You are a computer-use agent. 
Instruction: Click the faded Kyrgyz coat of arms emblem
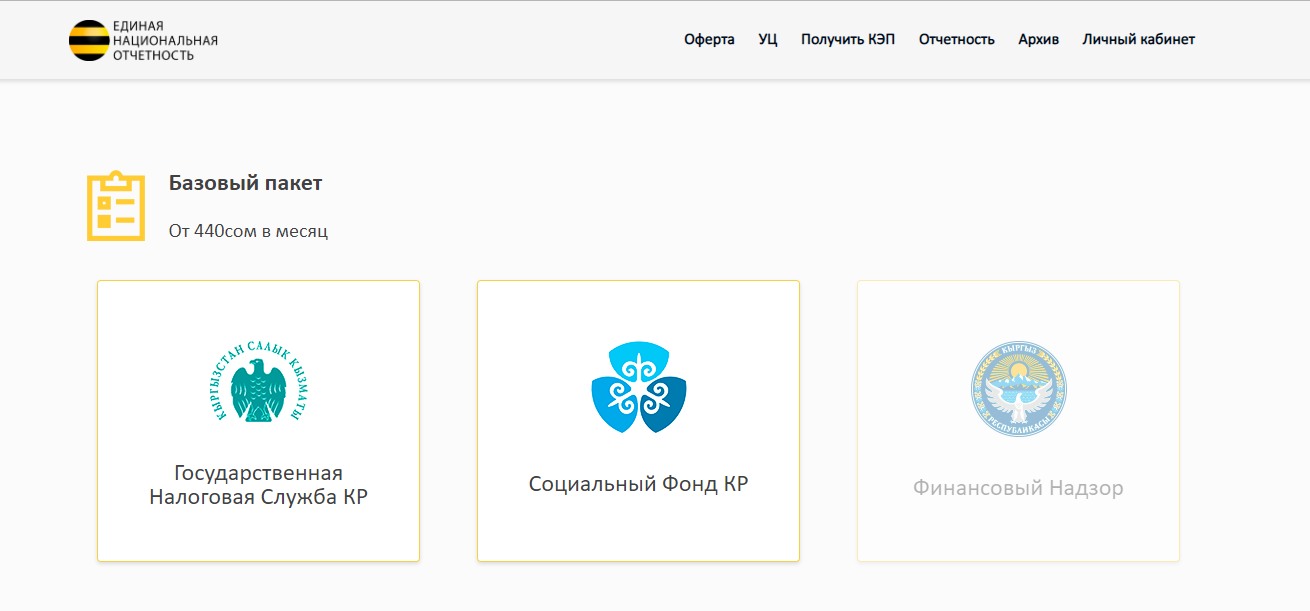[x=1018, y=388]
